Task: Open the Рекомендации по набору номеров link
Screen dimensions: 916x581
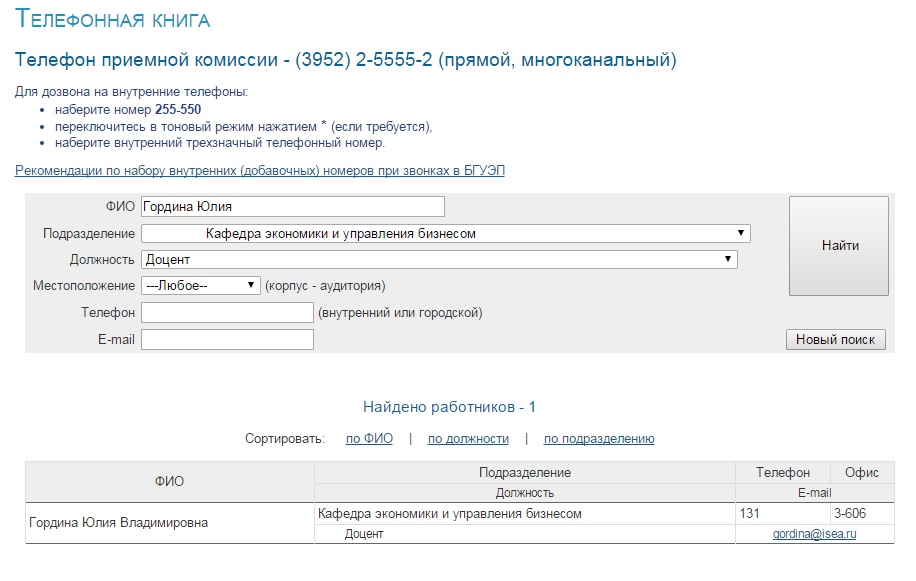Action: 260,171
